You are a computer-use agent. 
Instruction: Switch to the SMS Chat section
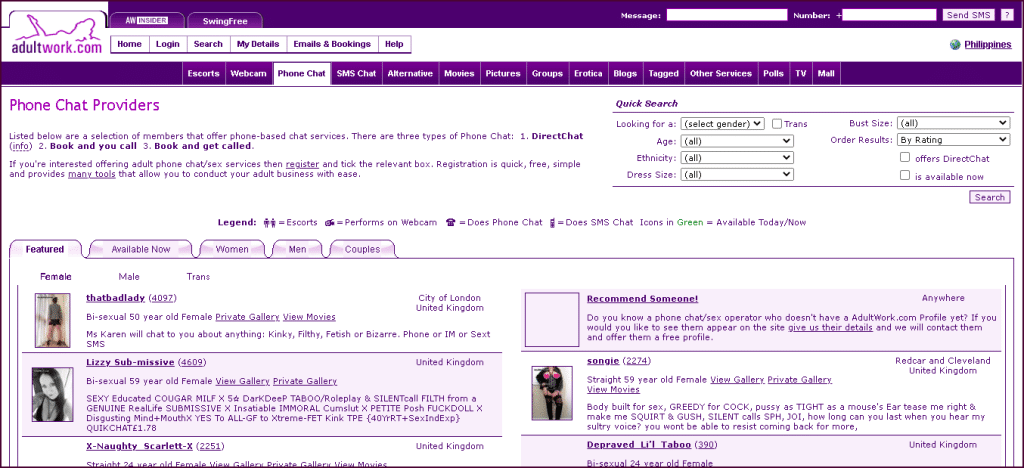[x=356, y=74]
